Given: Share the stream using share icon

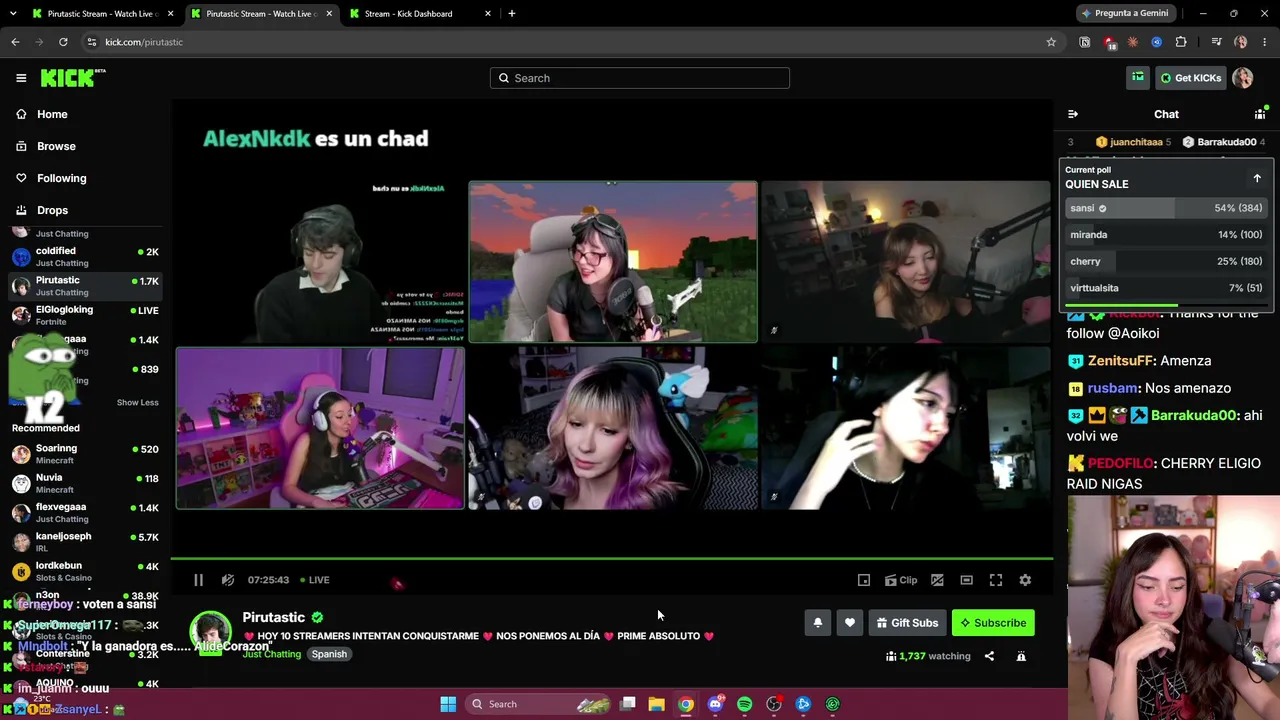Looking at the screenshot, I should click(989, 656).
